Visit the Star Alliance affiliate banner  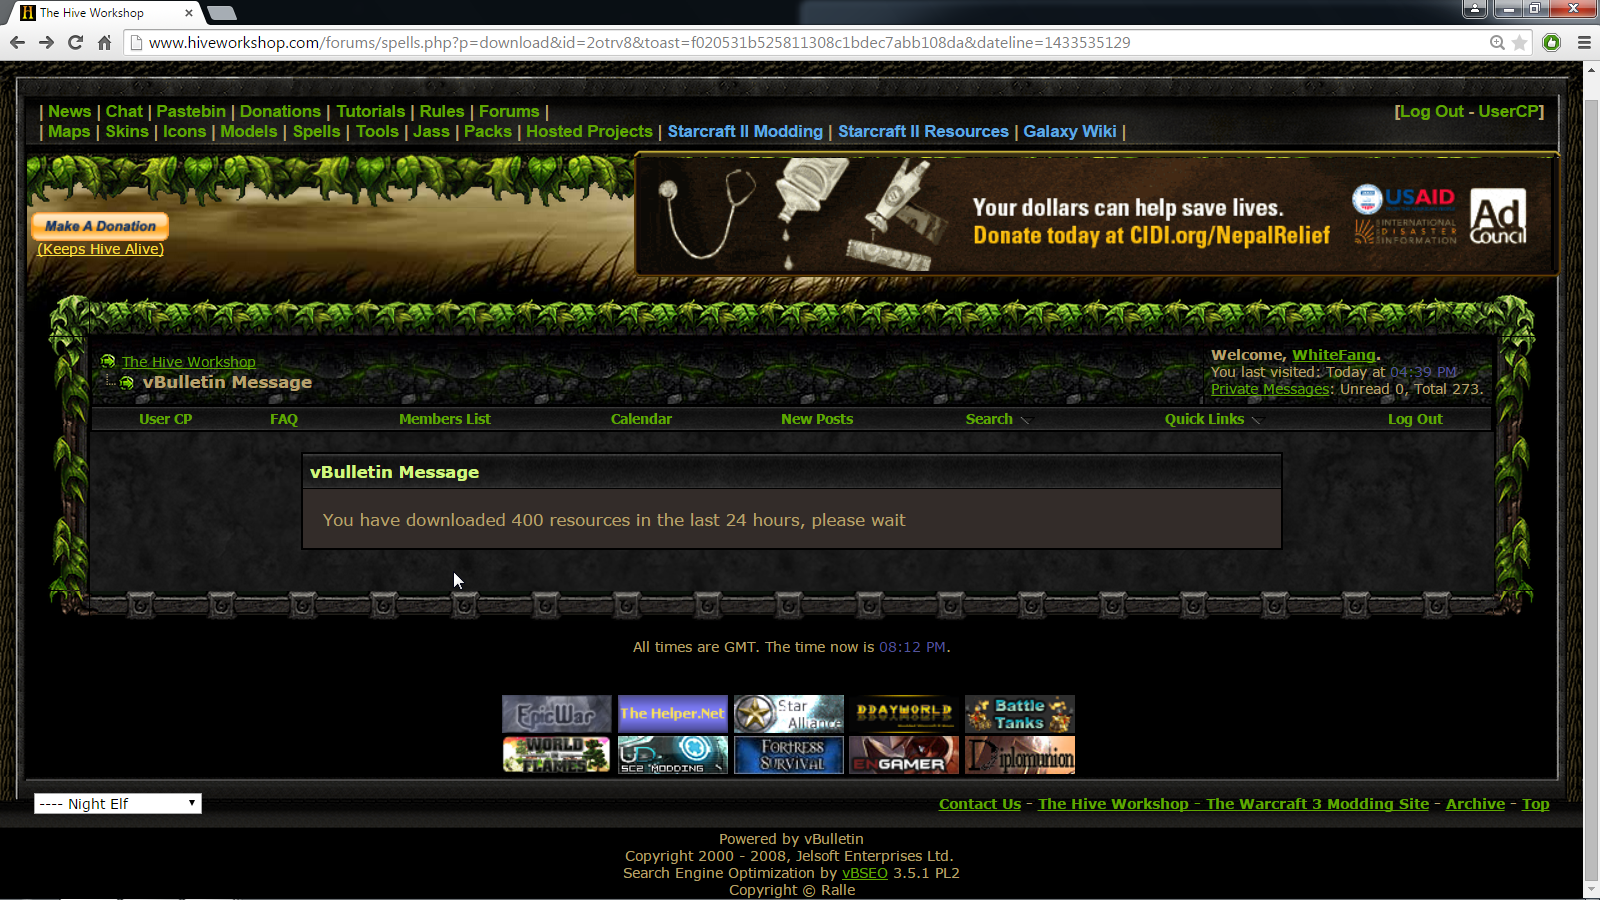[x=788, y=714]
